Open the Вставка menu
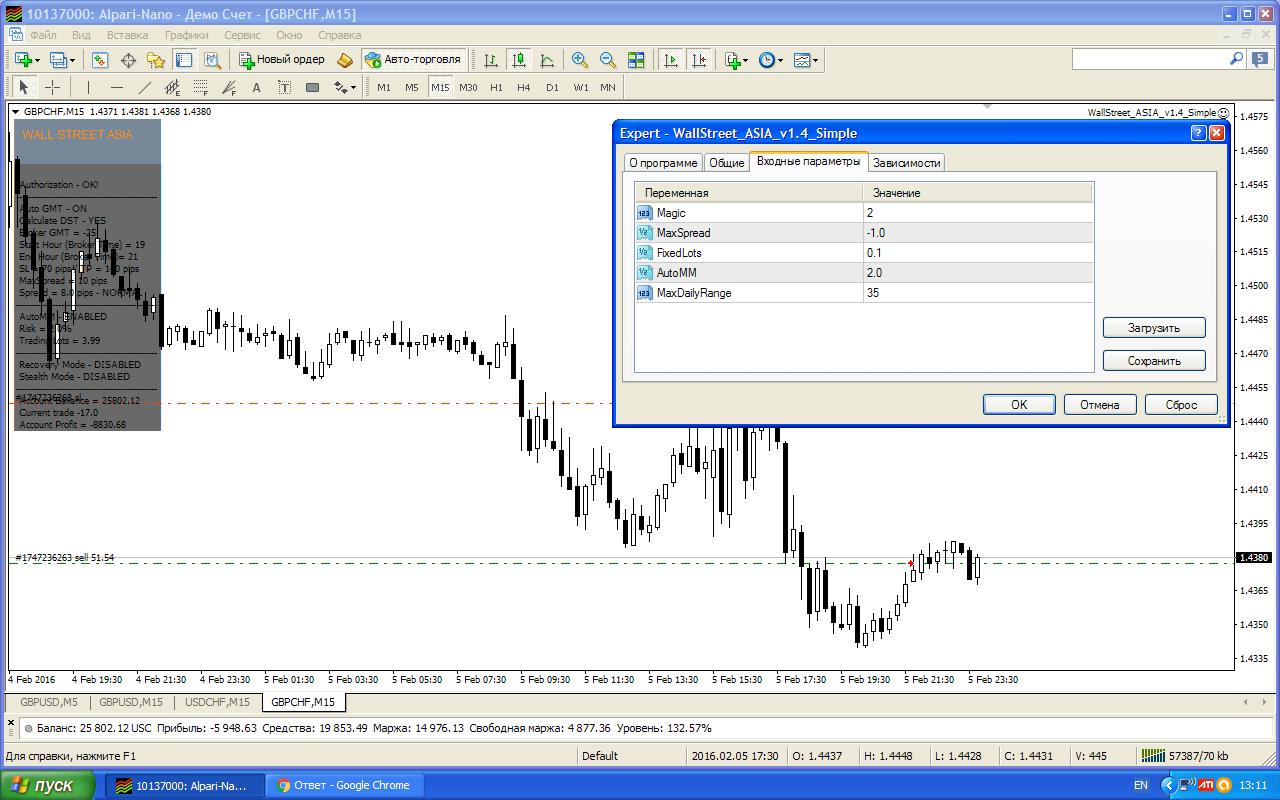Viewport: 1280px width, 800px height. coord(127,35)
